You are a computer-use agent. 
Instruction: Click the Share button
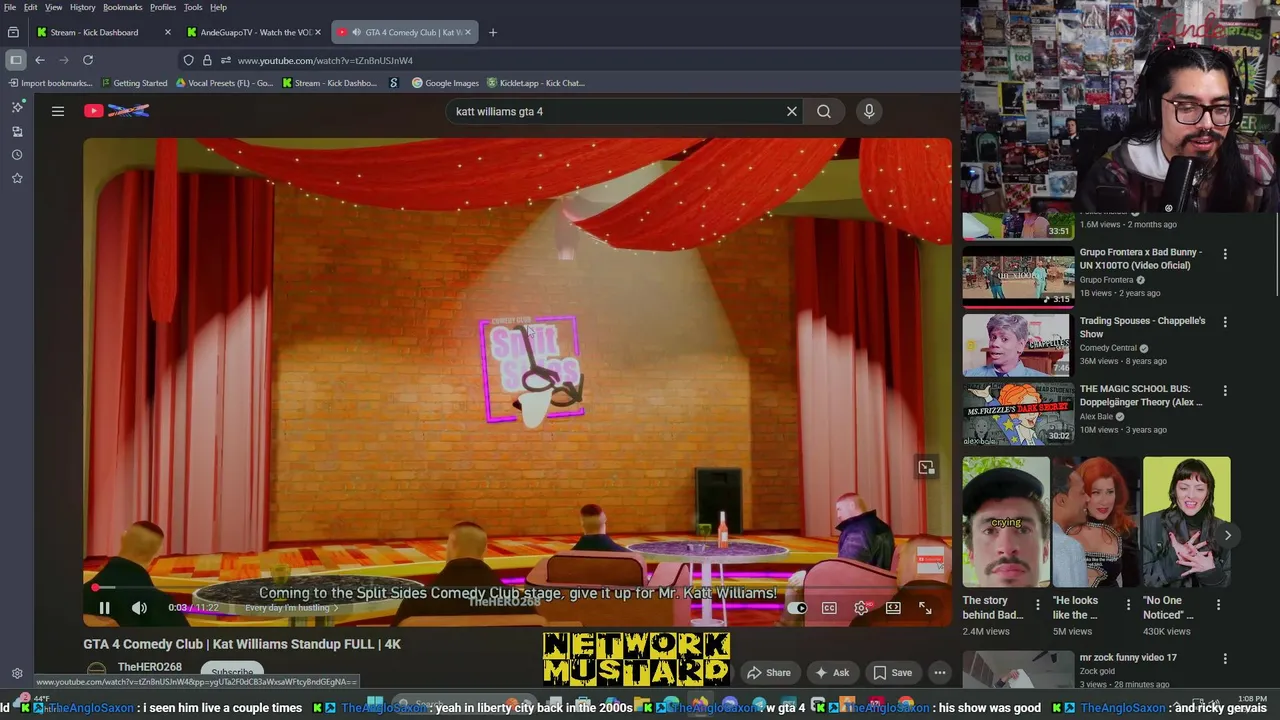(769, 673)
